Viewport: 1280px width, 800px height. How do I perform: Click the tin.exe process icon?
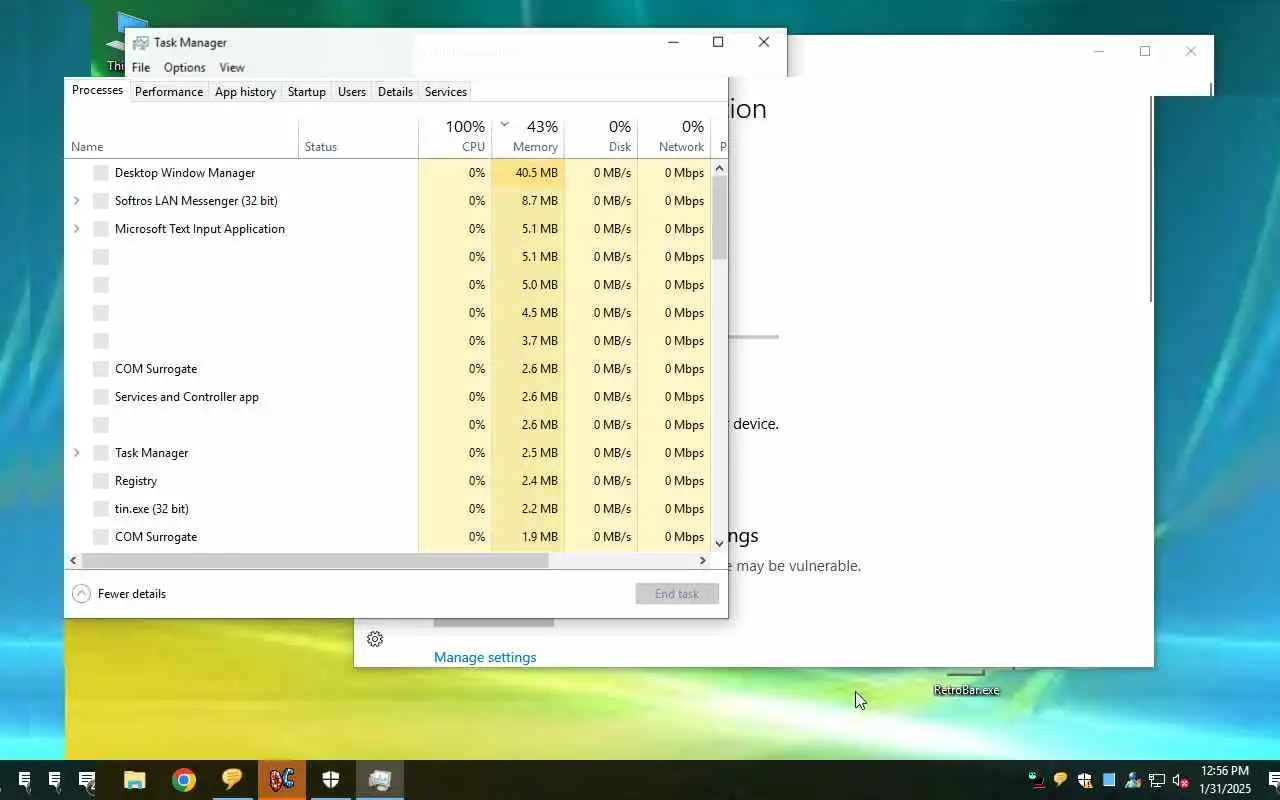[x=101, y=509]
